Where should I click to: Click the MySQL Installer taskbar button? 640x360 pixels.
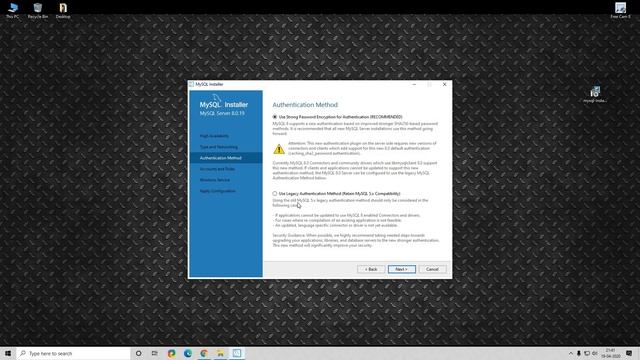[237, 353]
